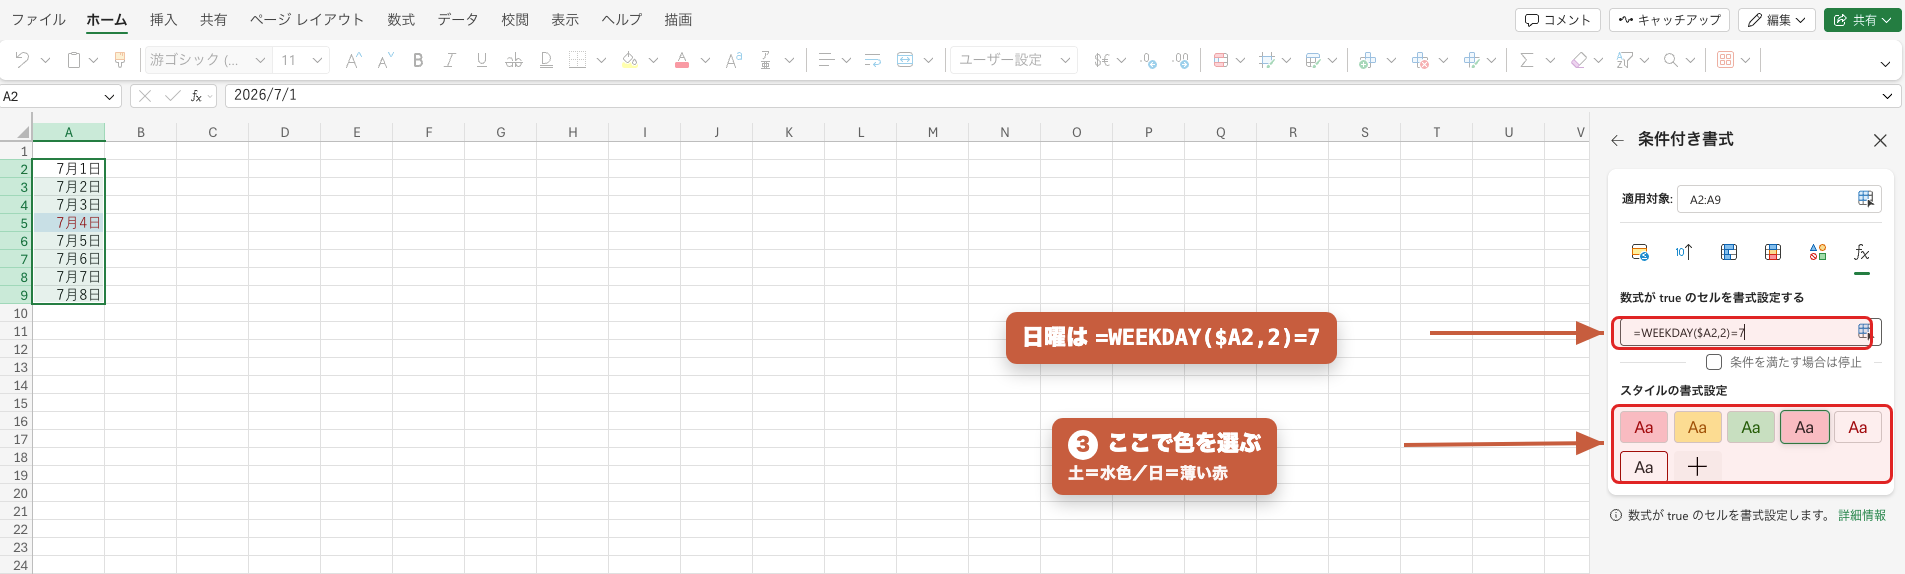Click the wrap text icon
Image resolution: width=1905 pixels, height=574 pixels.
(x=873, y=60)
